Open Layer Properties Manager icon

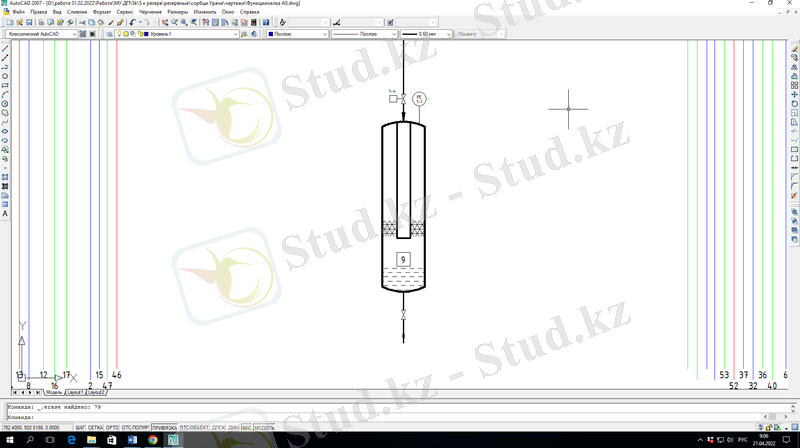coord(109,34)
